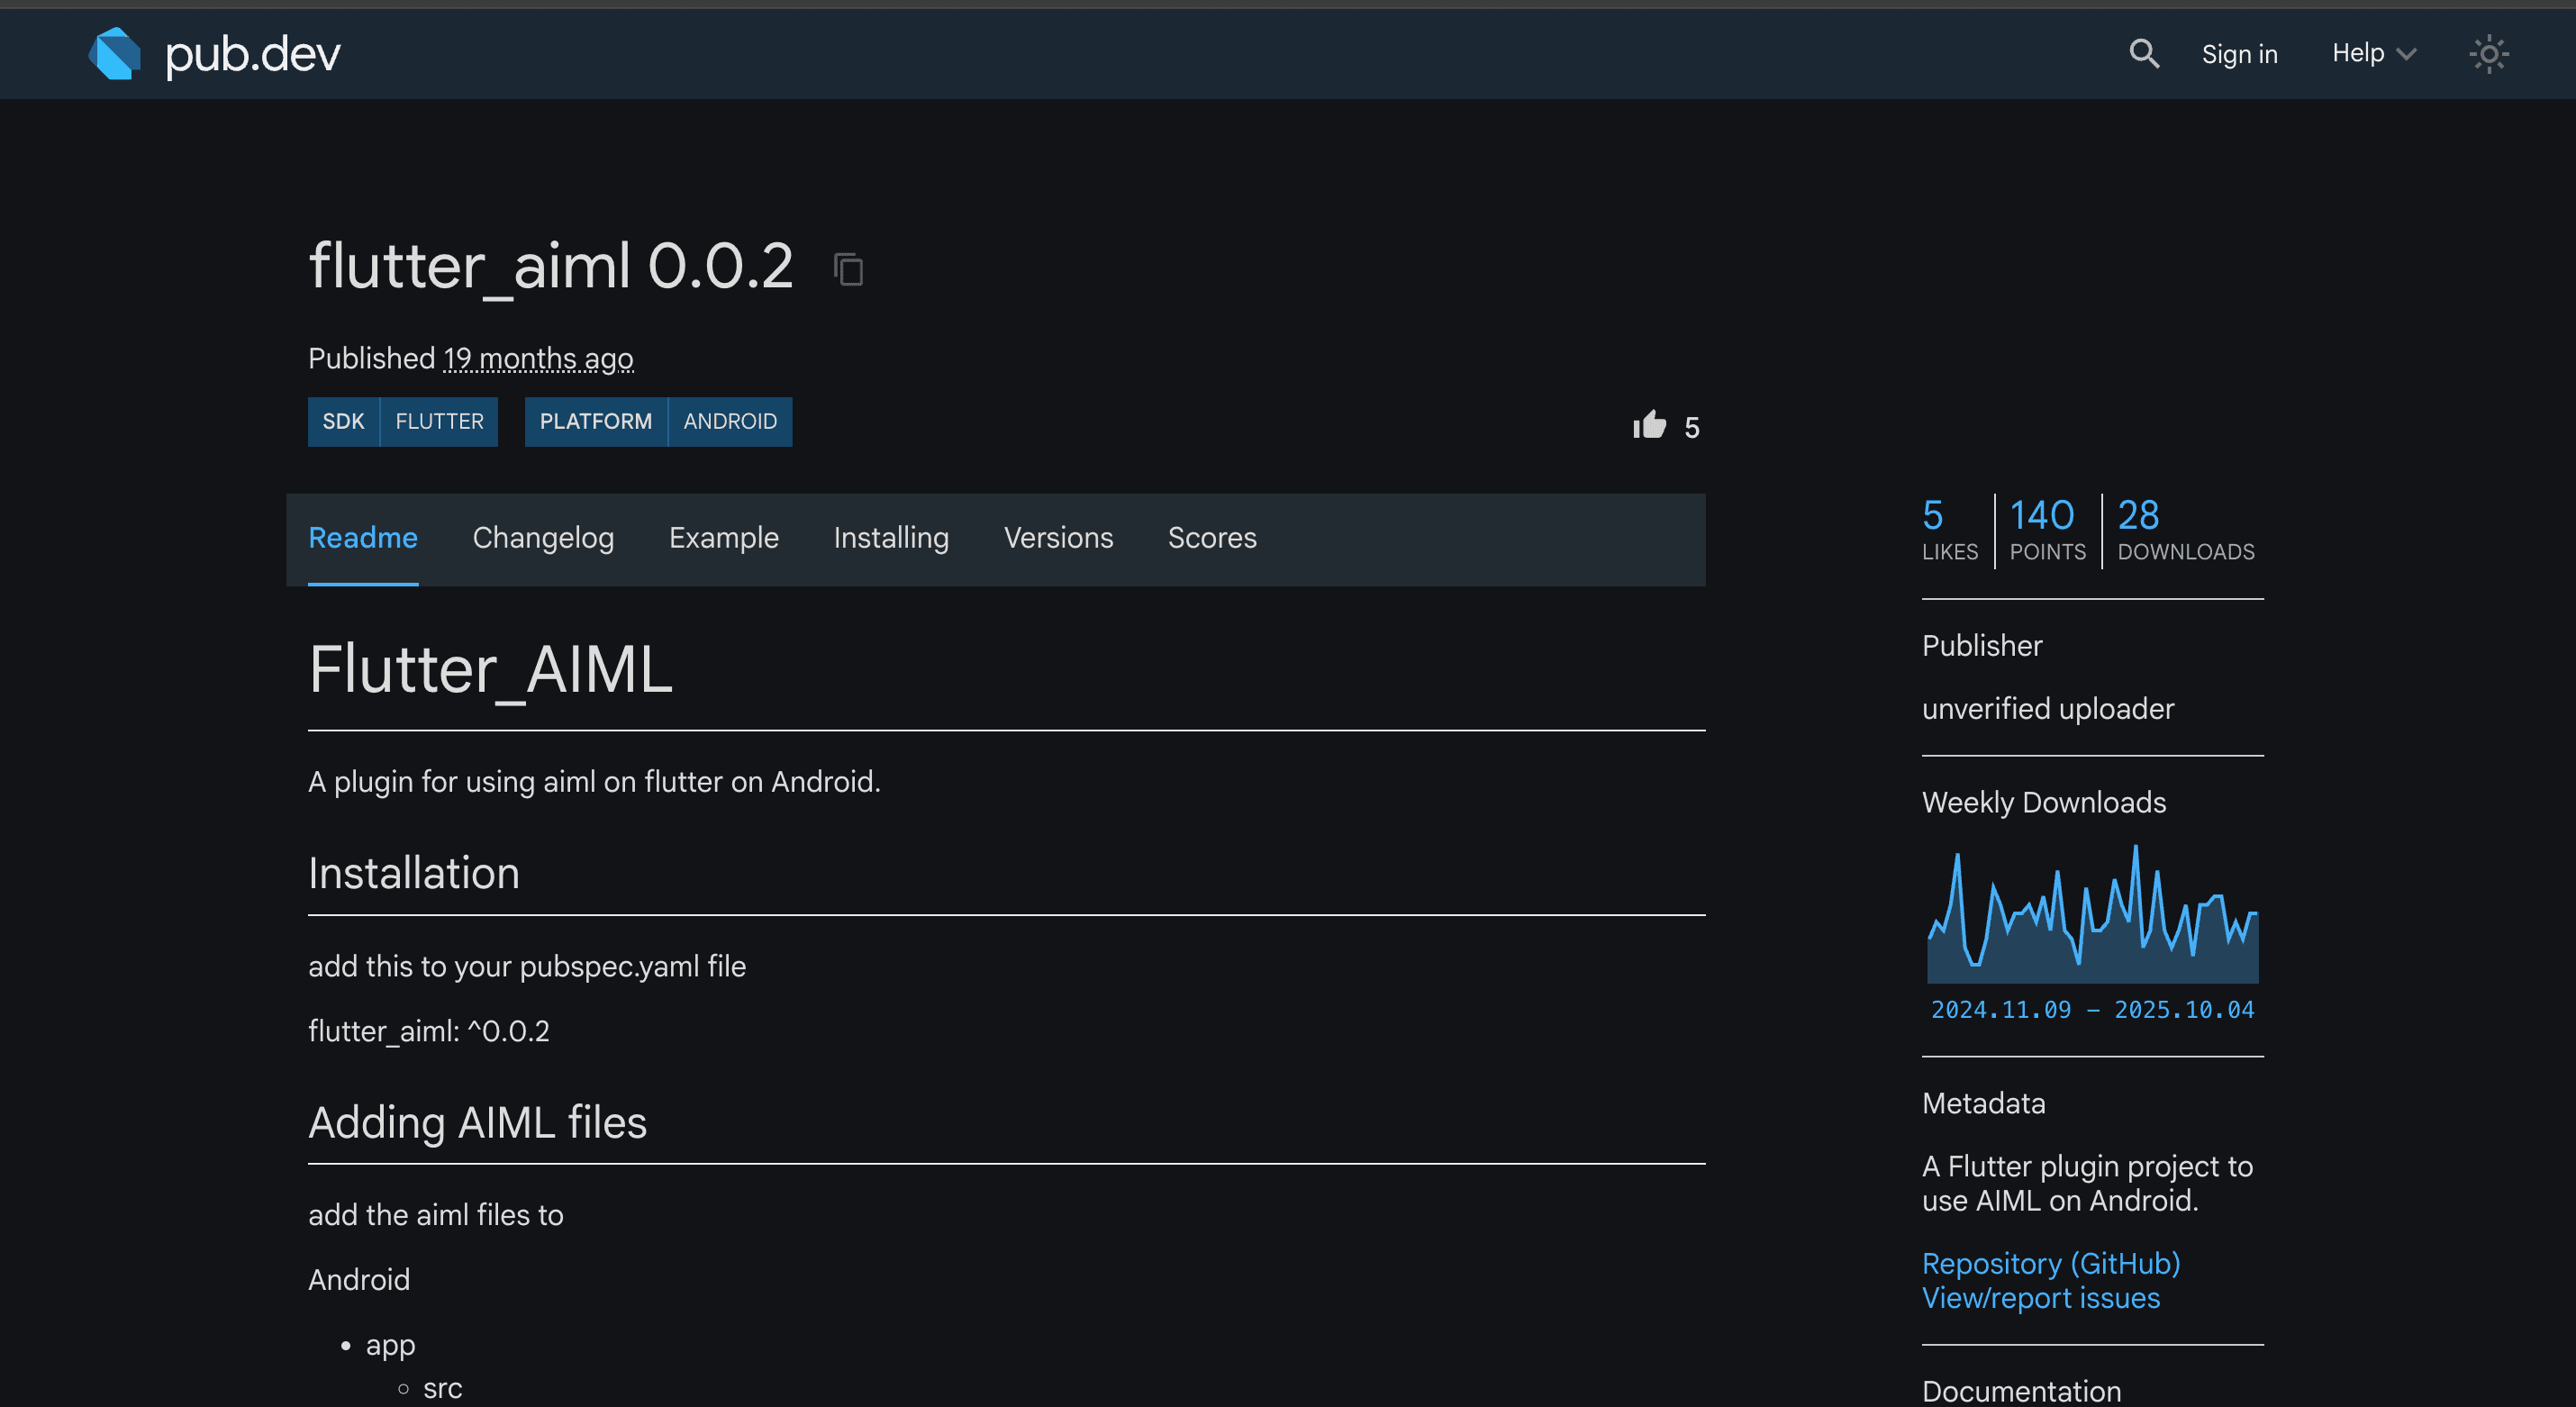Screen dimensions: 2576x1407
Task: Open Repository (GitHub) link
Action: click(2050, 1263)
